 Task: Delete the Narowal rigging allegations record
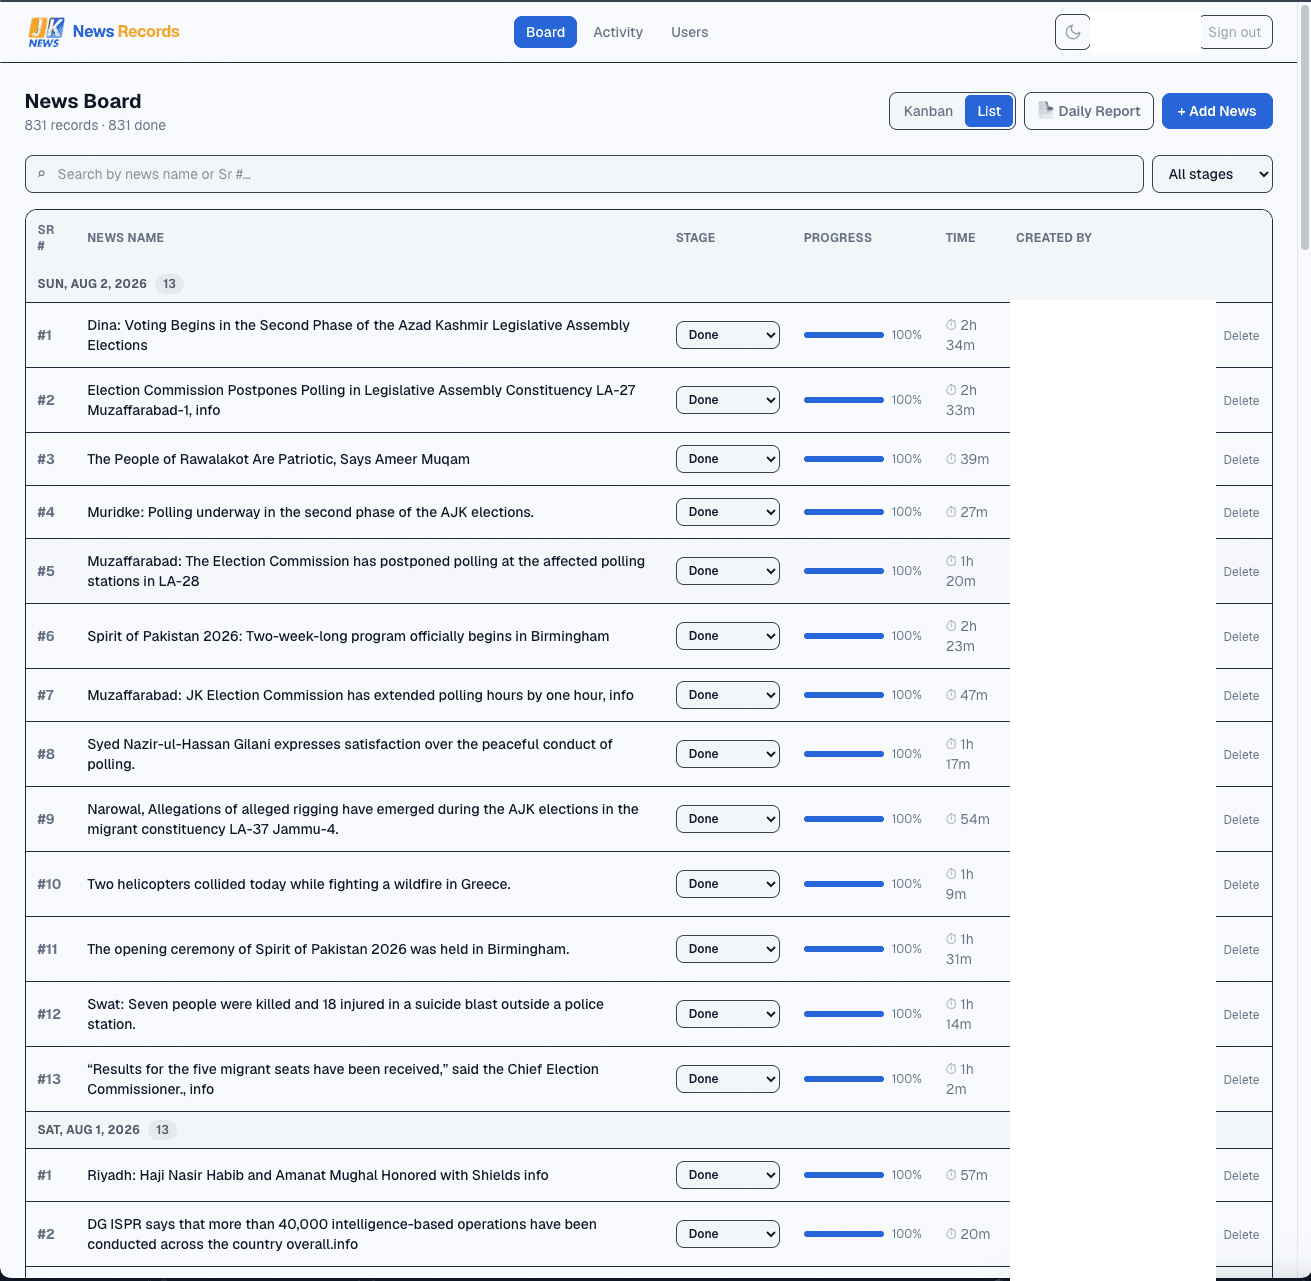tap(1241, 820)
